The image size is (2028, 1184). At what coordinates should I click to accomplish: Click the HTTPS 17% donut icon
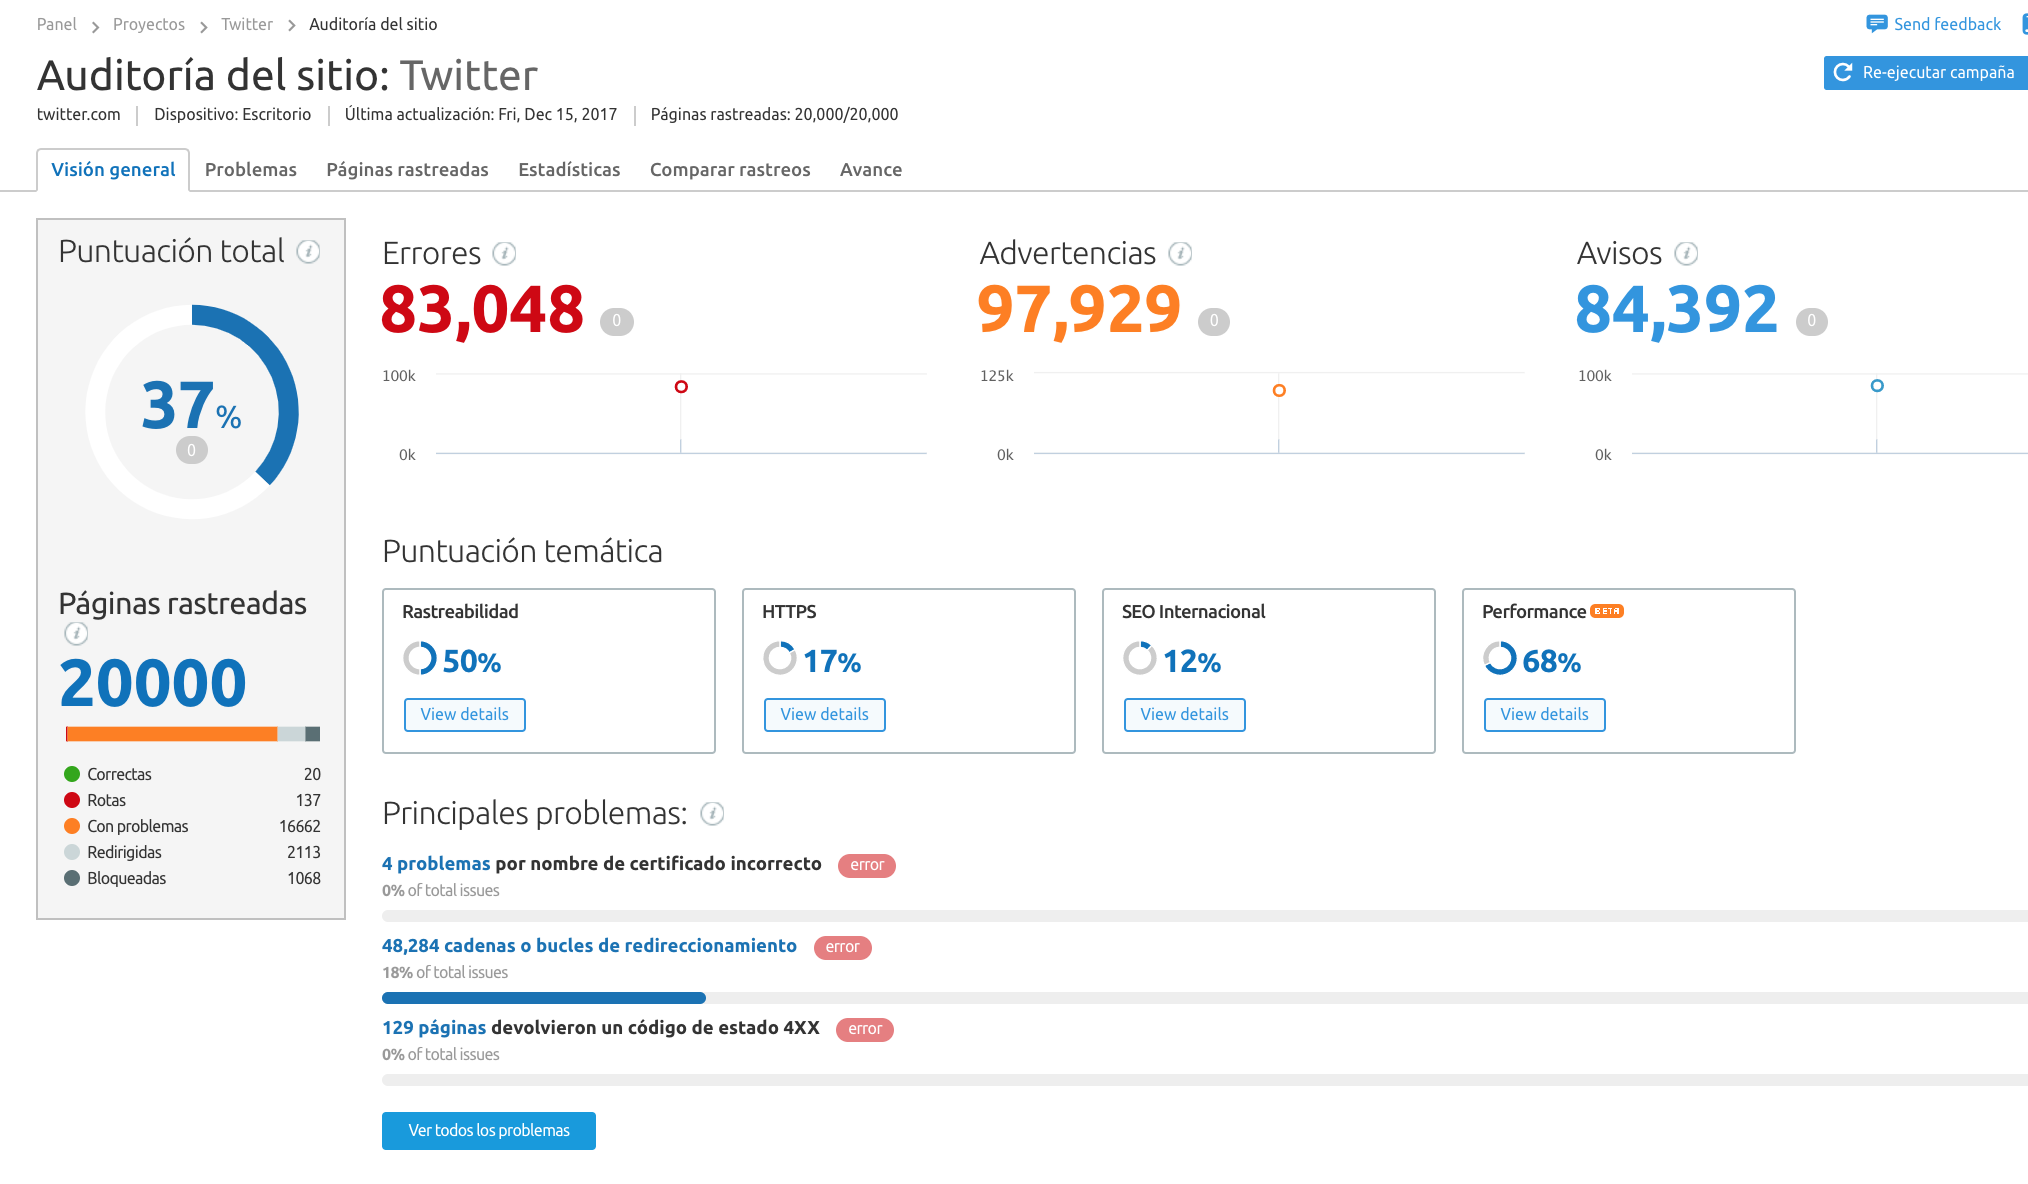(780, 658)
